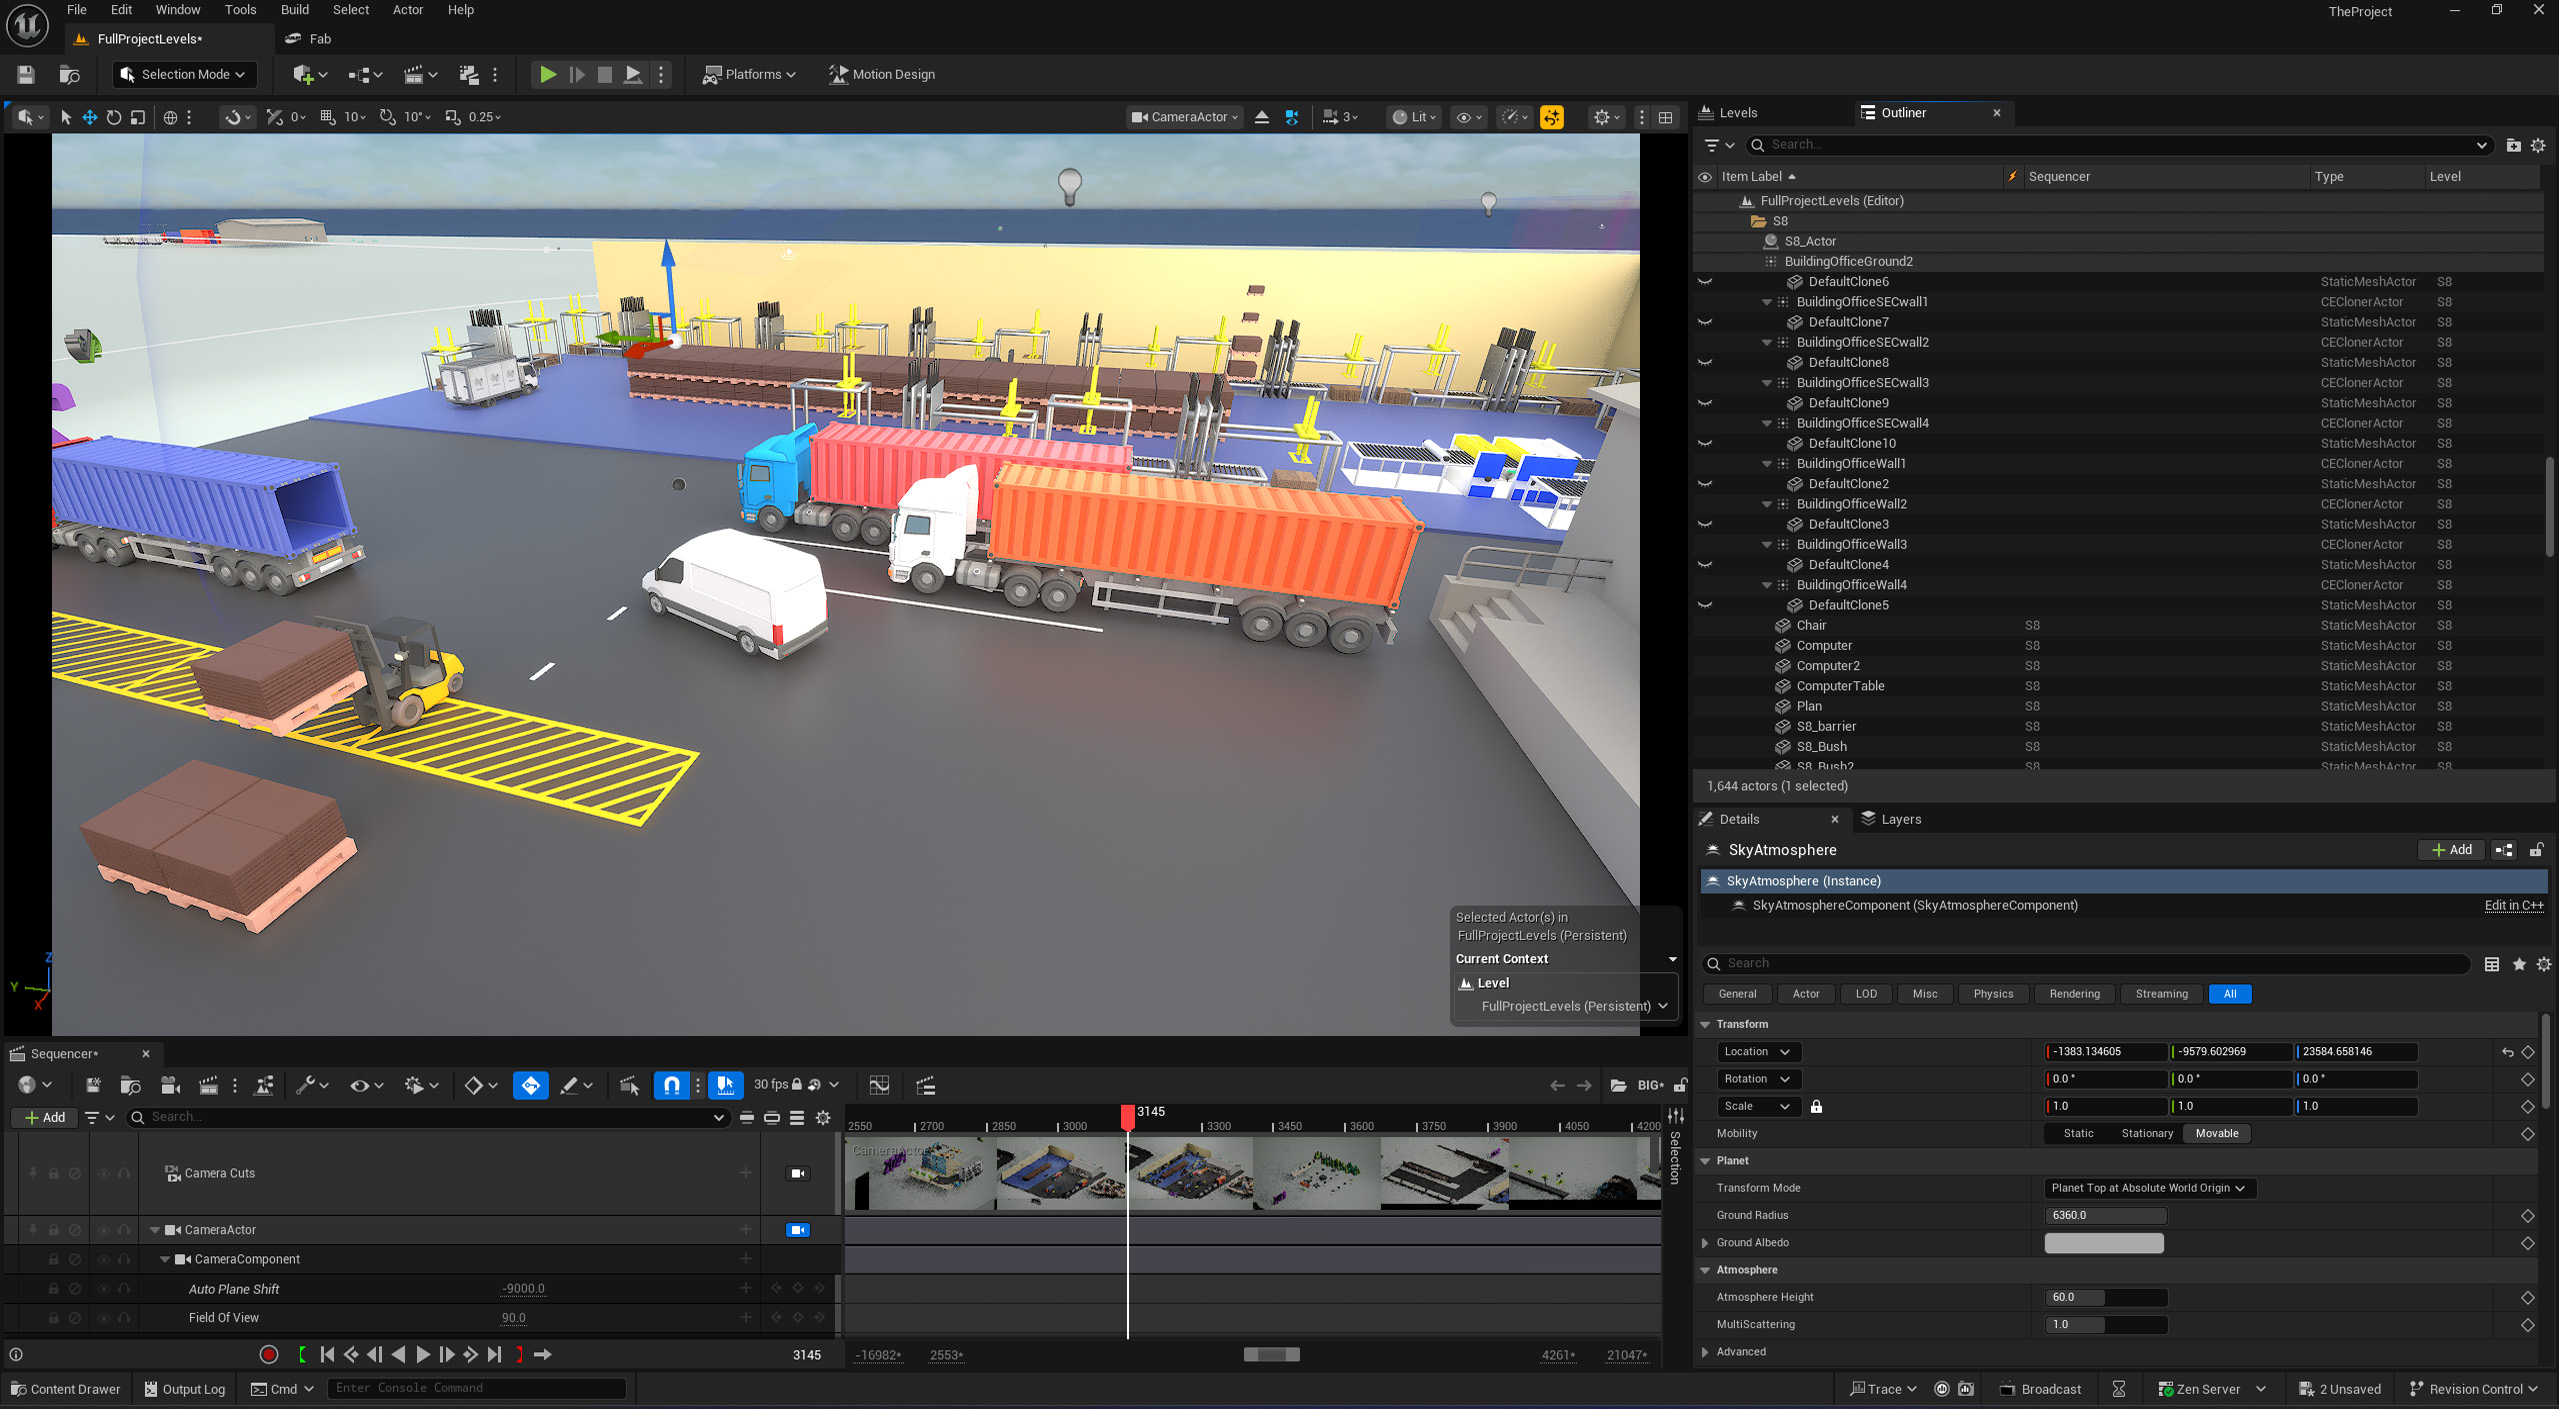This screenshot has width=2559, height=1409.
Task: Toggle visibility of DefaultClone6
Action: click(1705, 282)
